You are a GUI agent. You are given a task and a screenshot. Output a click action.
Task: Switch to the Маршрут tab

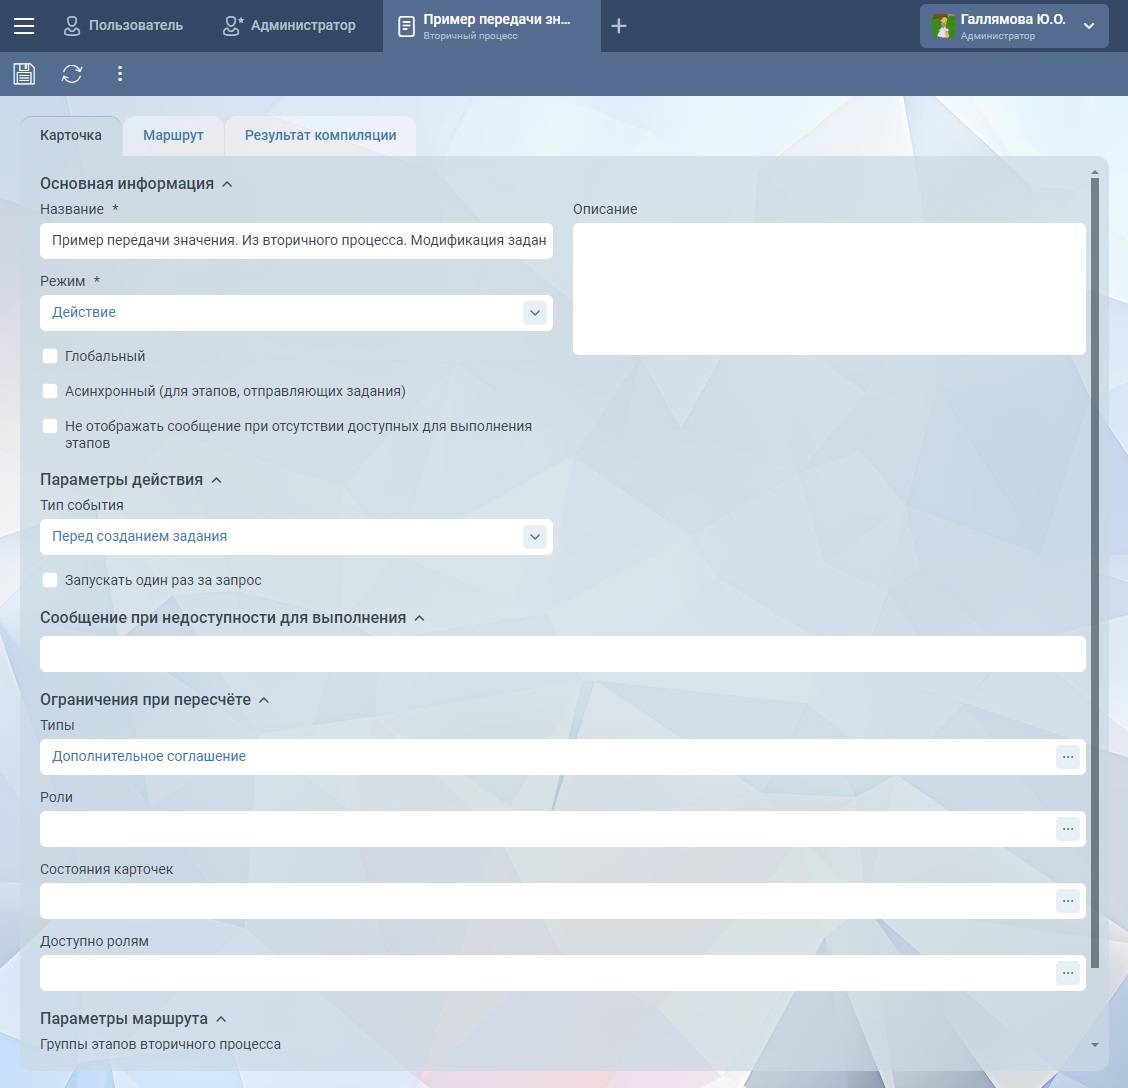173,136
